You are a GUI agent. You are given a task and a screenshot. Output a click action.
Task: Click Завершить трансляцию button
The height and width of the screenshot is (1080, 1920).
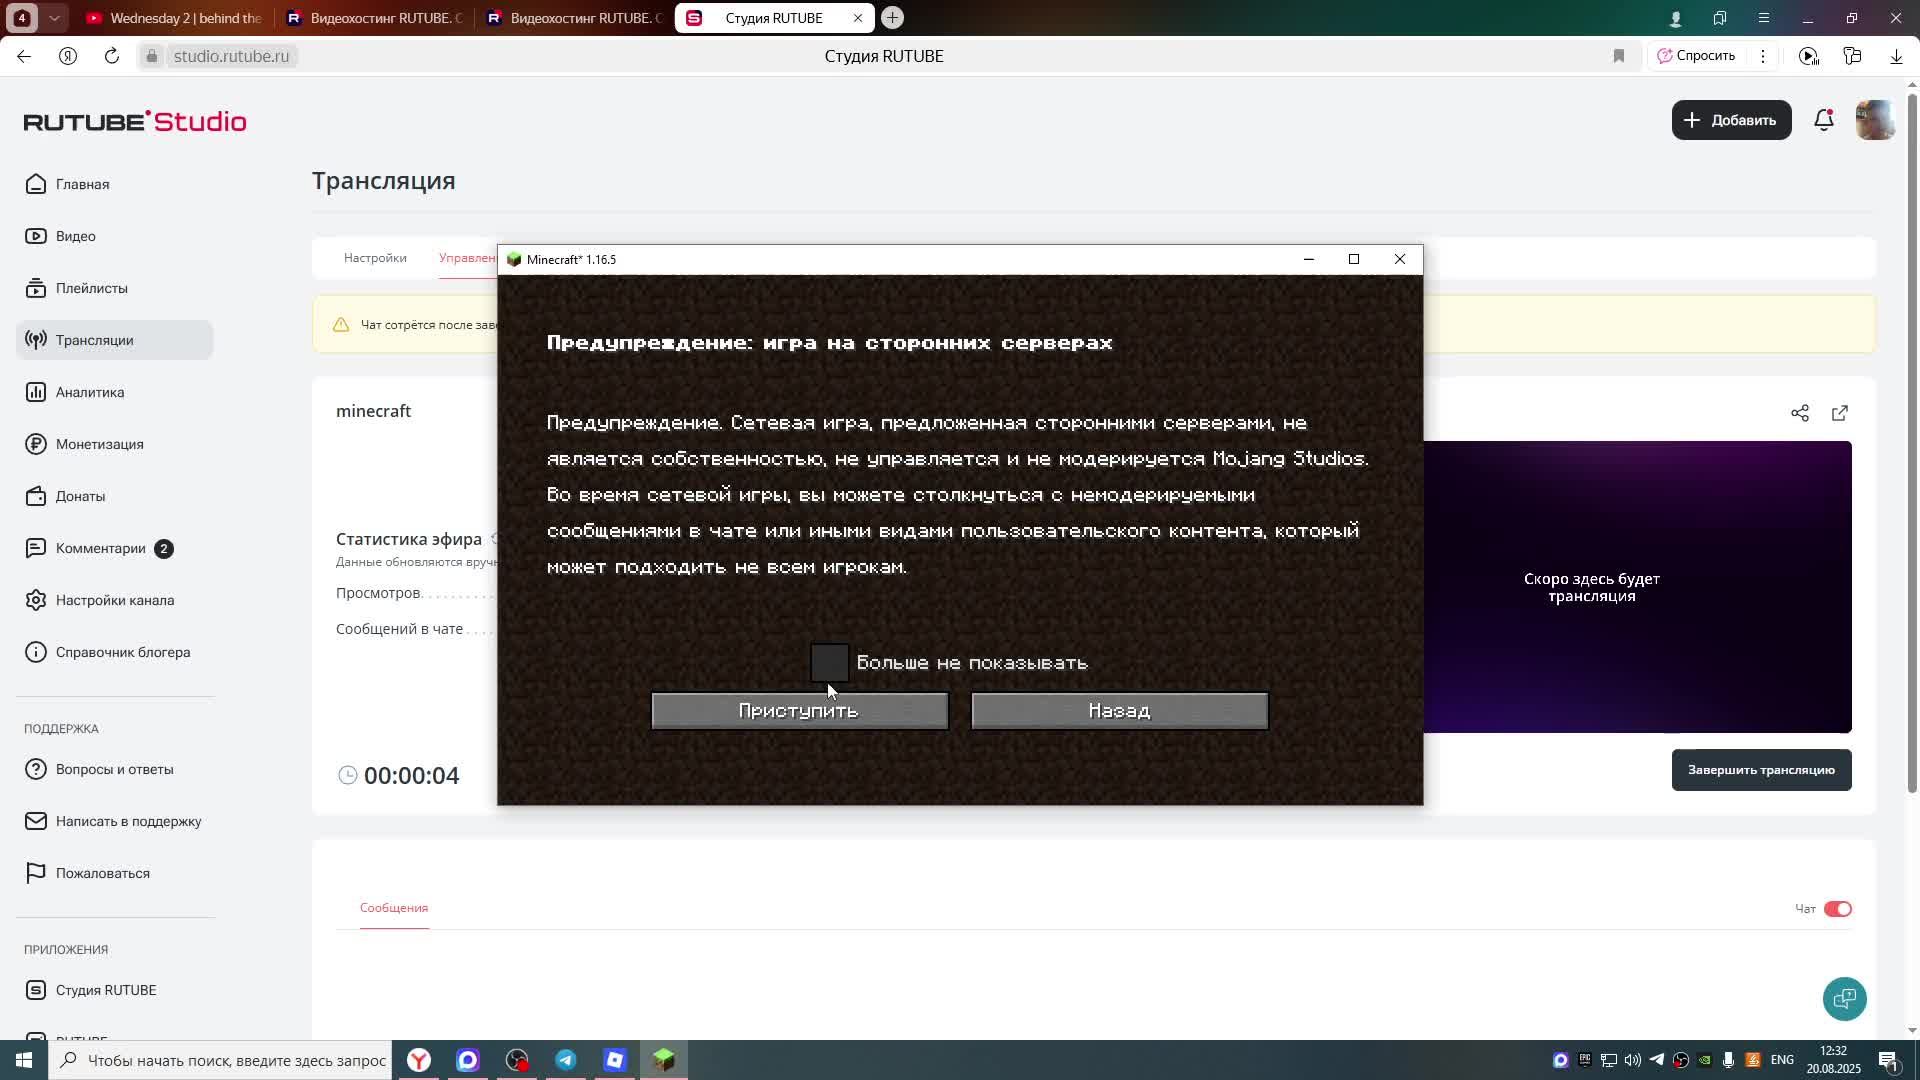point(1760,770)
